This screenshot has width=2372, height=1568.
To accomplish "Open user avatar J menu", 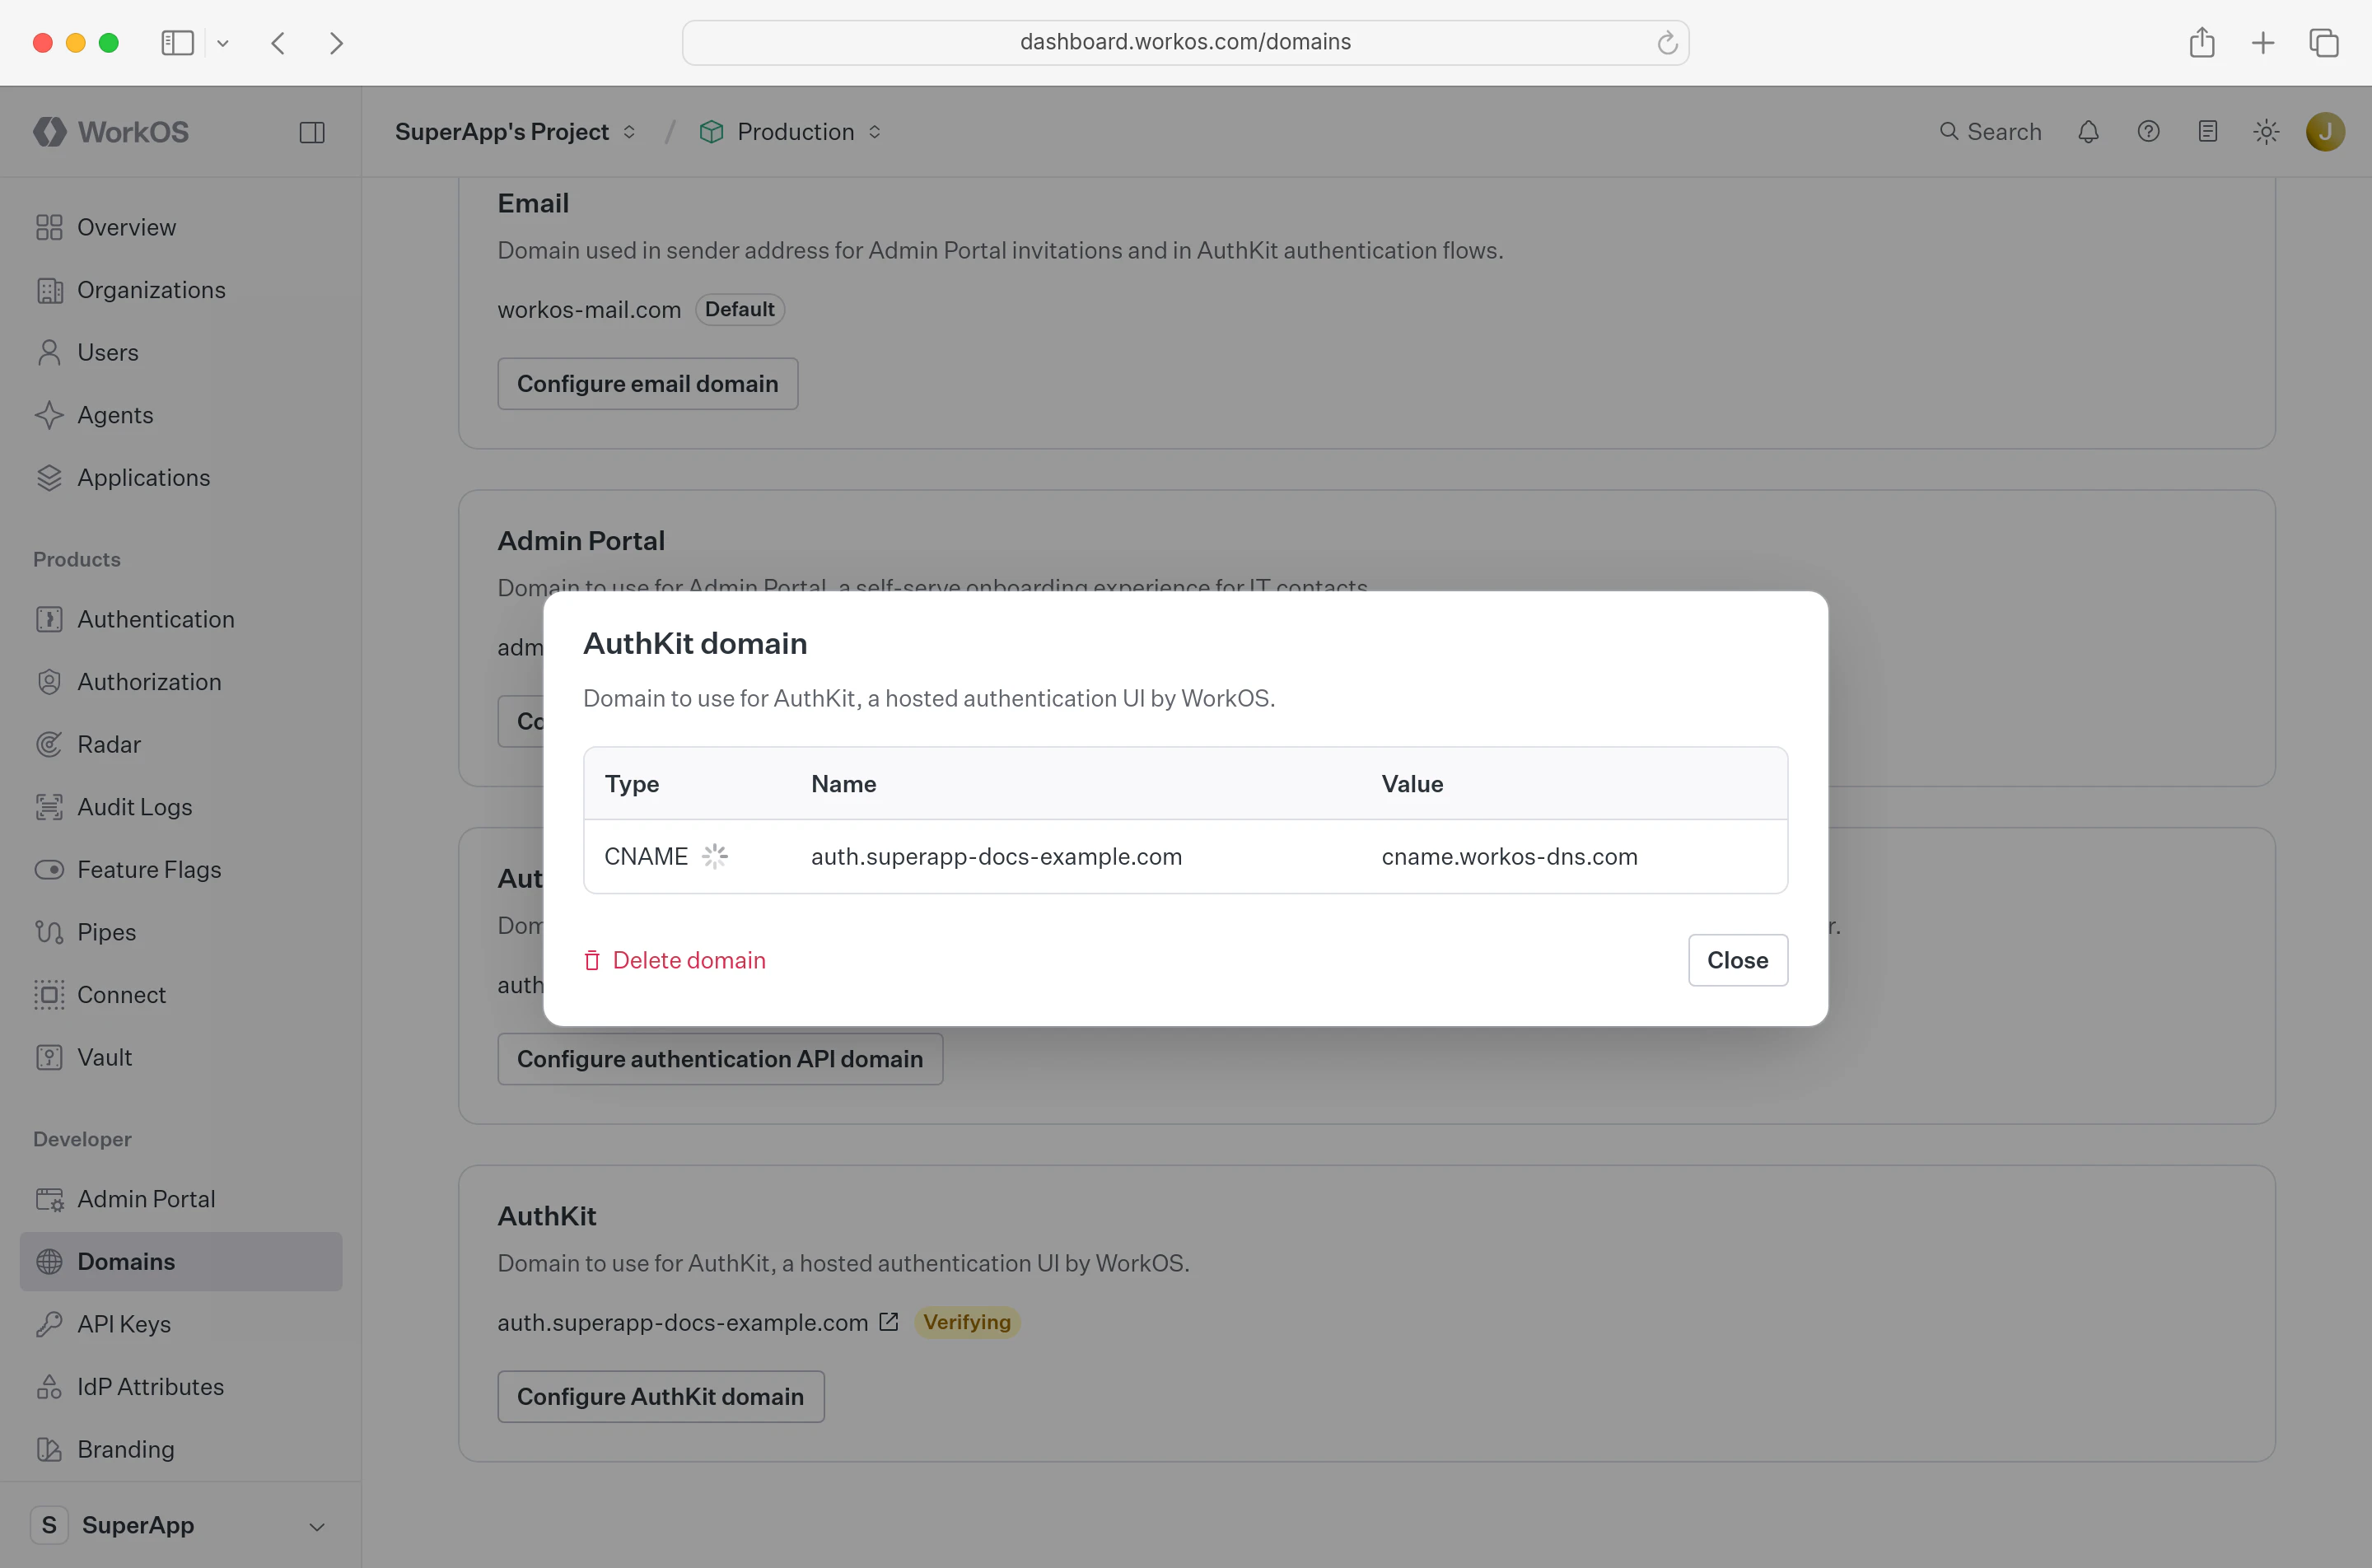I will click(x=2325, y=132).
